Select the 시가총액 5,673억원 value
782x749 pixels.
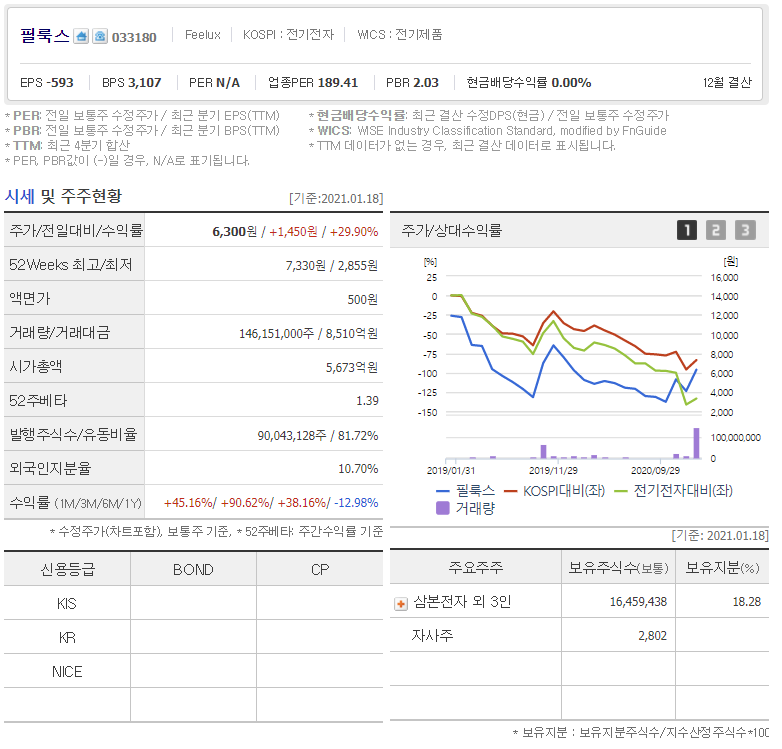coord(352,368)
